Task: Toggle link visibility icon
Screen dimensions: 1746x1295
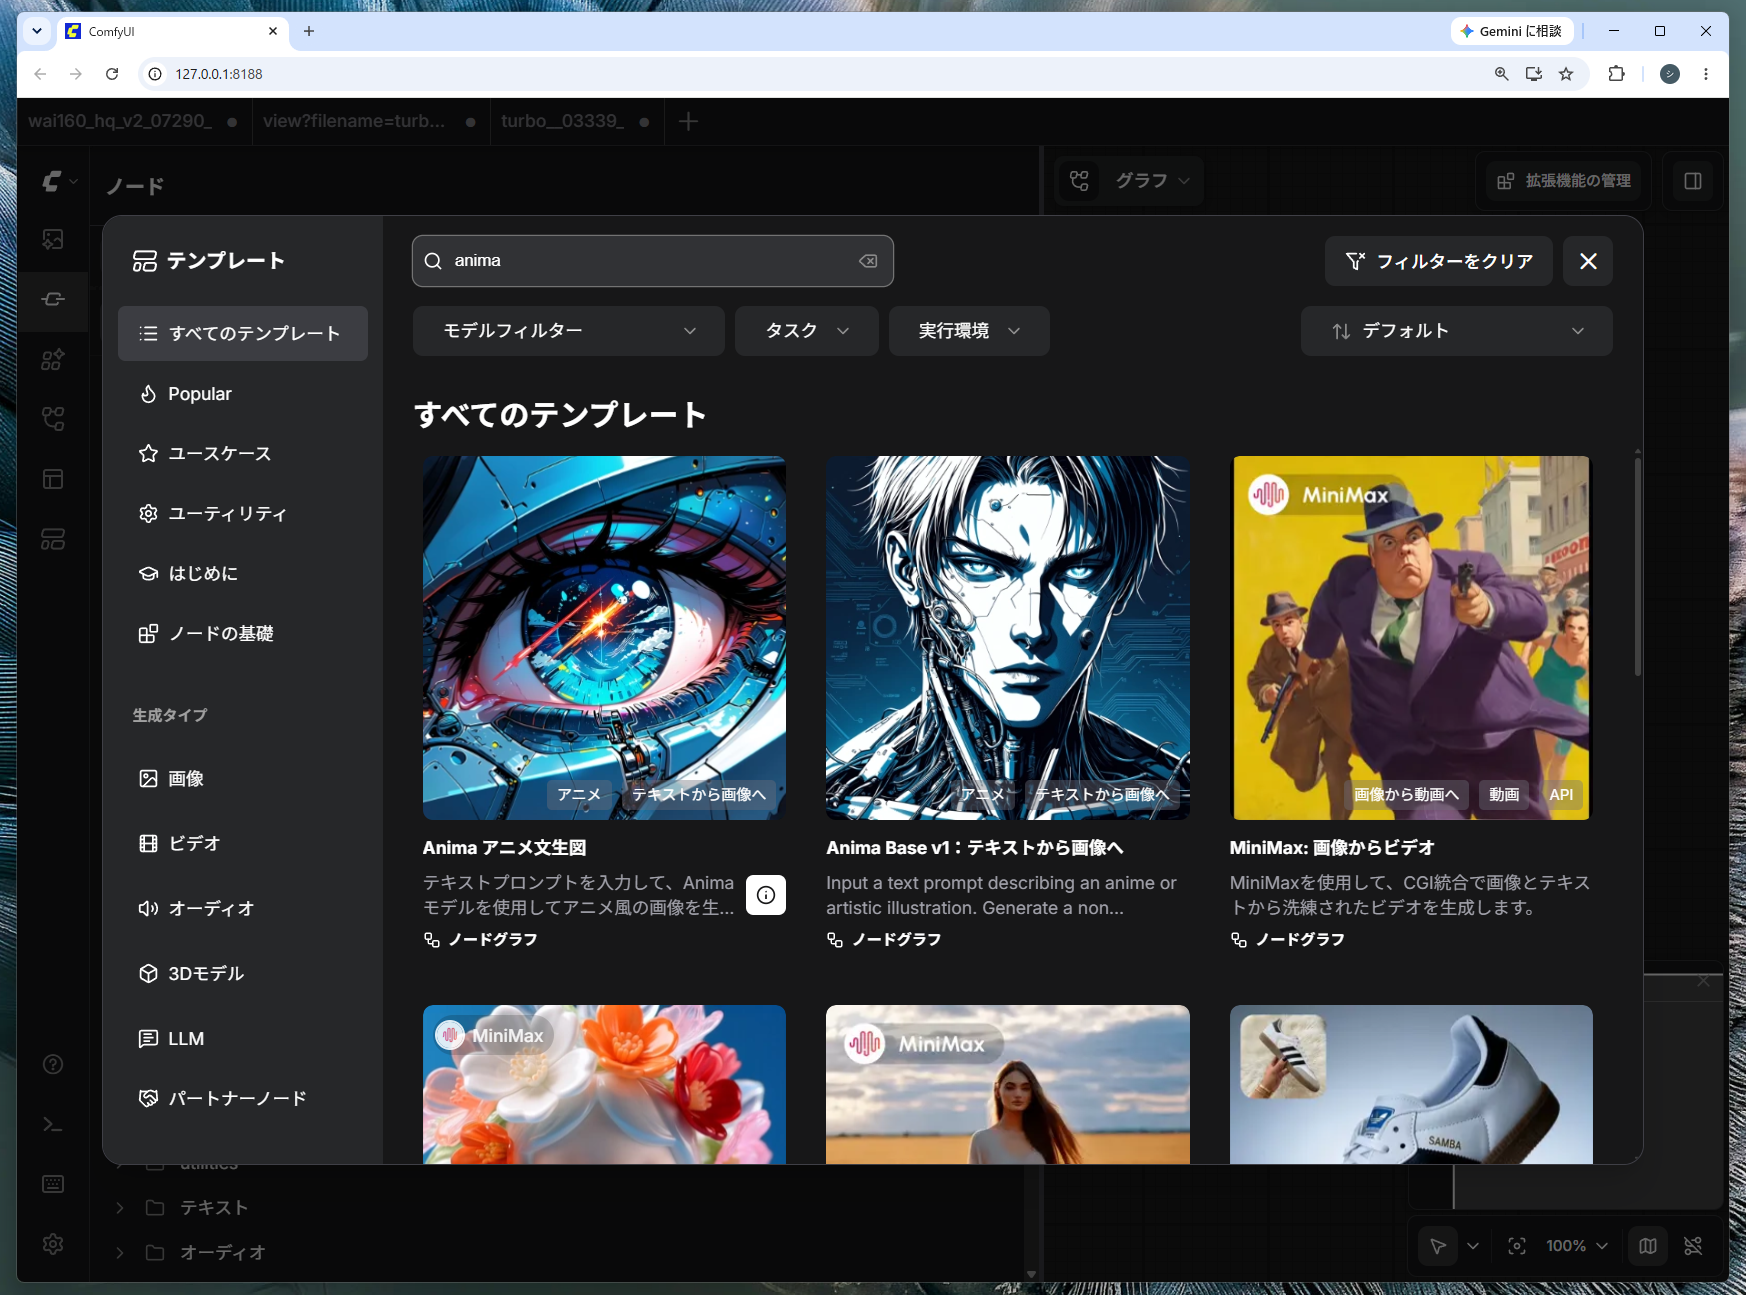Action: click(x=1693, y=1246)
